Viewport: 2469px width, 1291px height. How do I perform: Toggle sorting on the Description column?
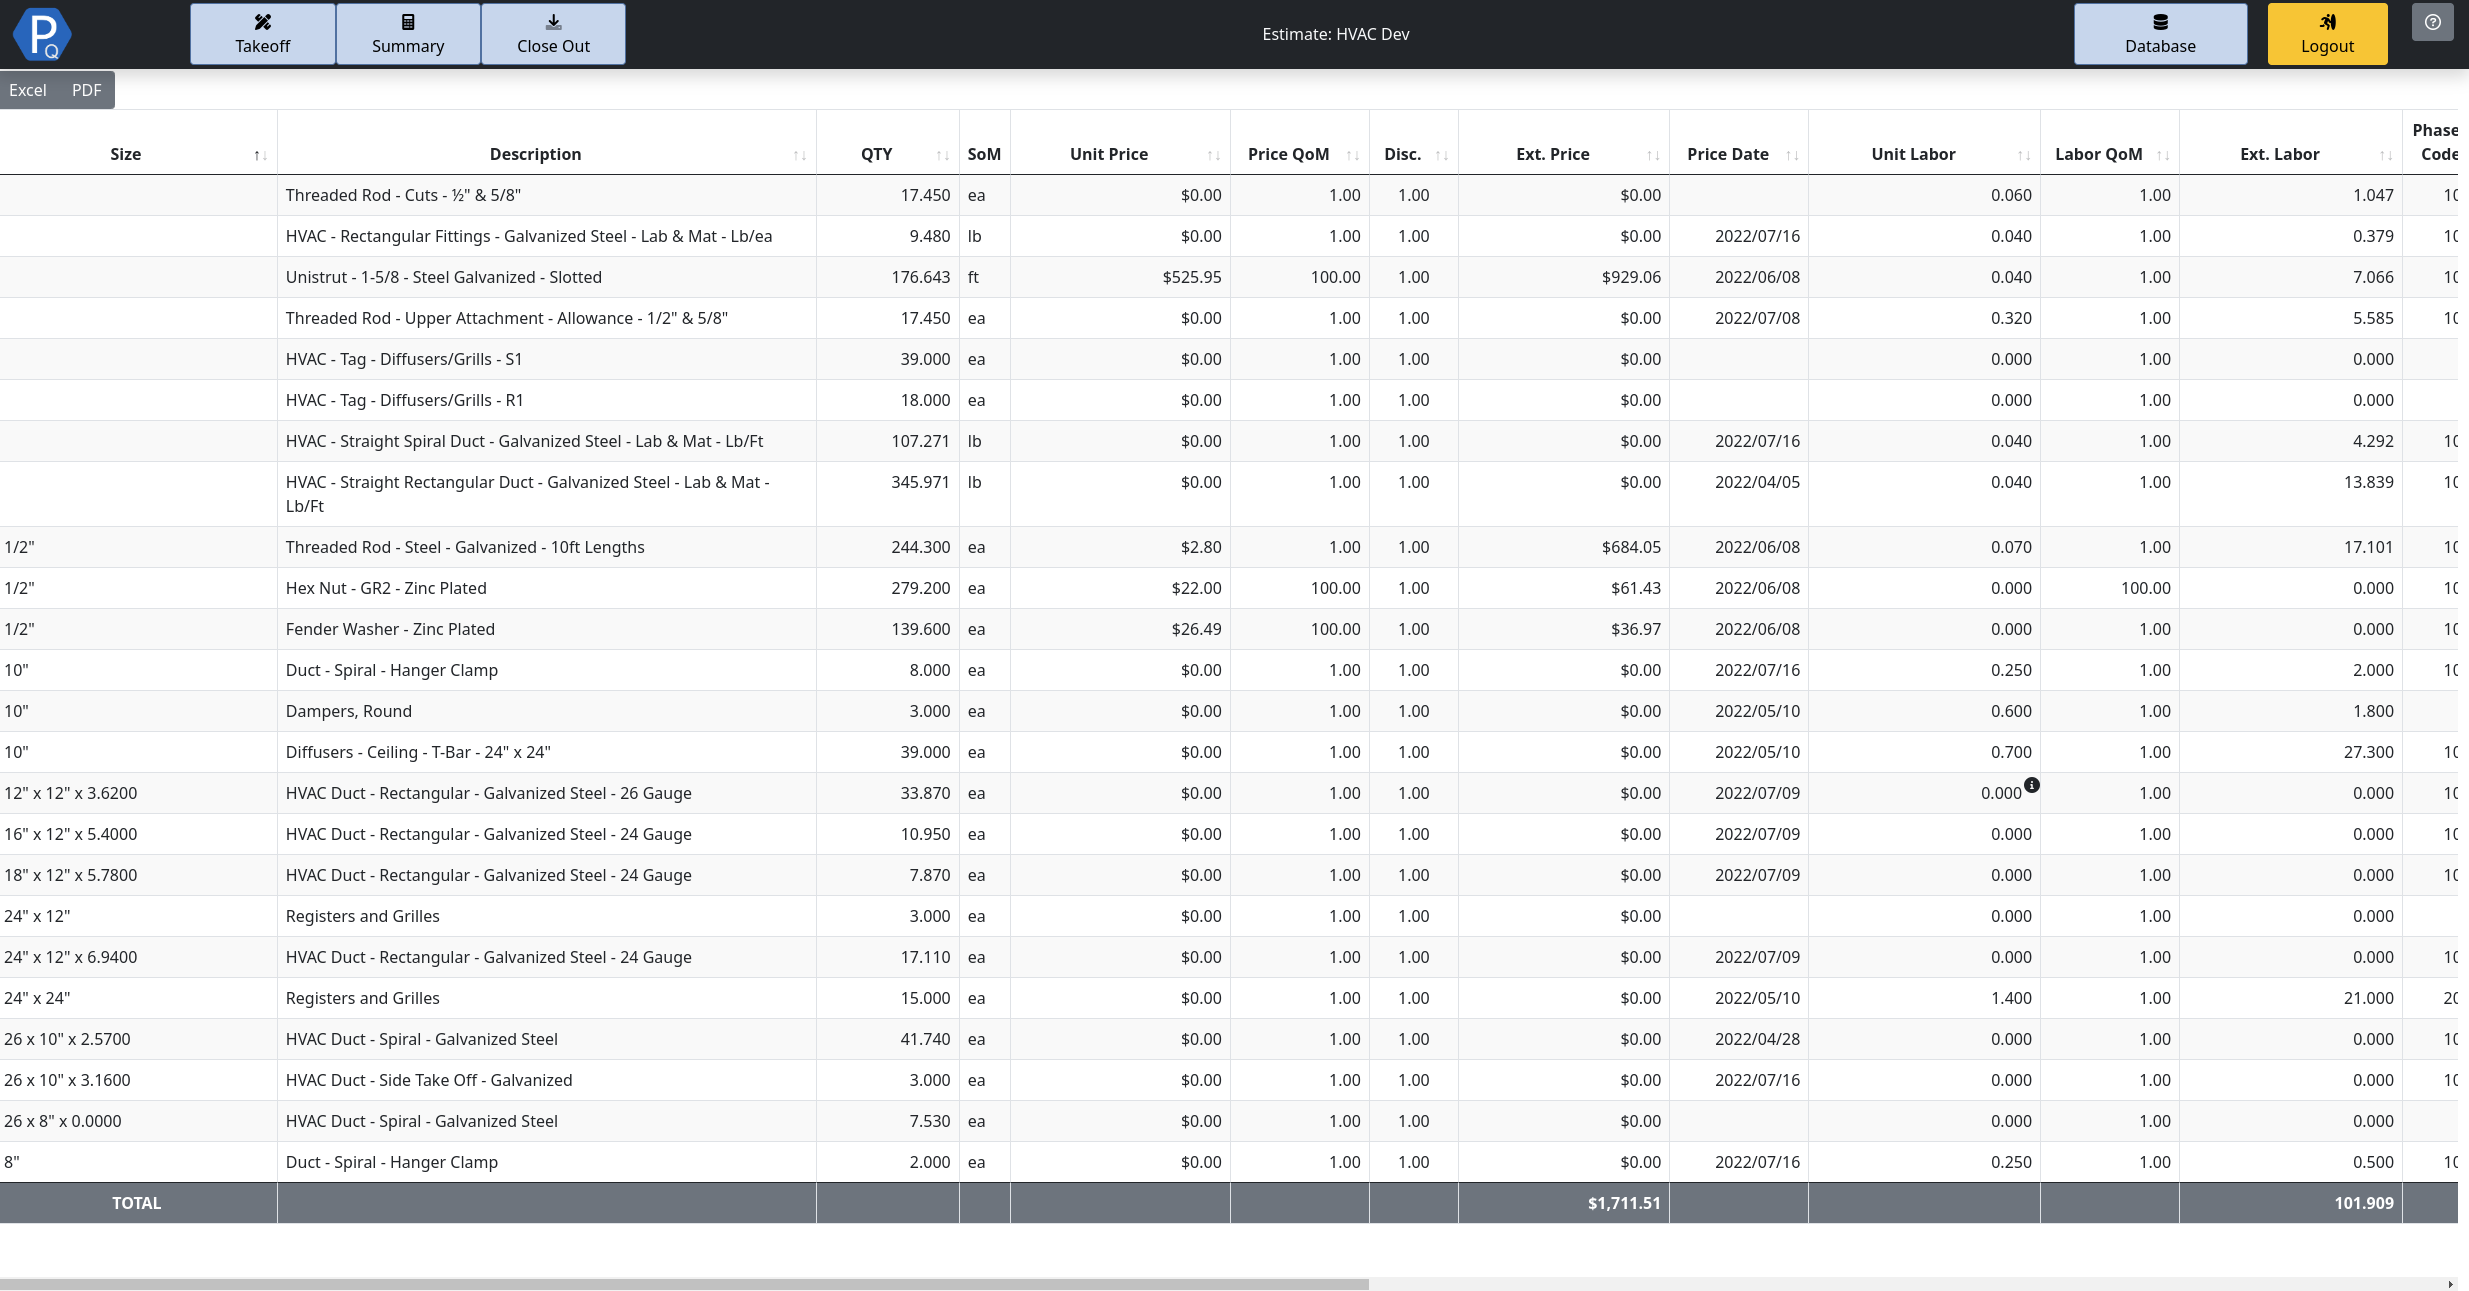click(799, 154)
